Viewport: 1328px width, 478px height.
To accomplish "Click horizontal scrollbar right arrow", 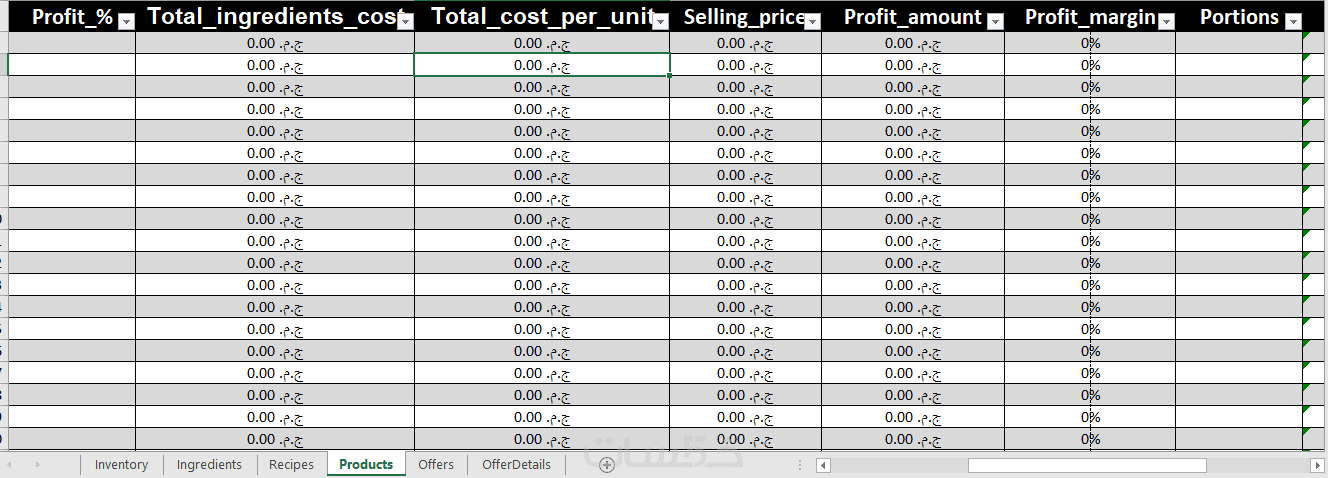I will (1317, 465).
